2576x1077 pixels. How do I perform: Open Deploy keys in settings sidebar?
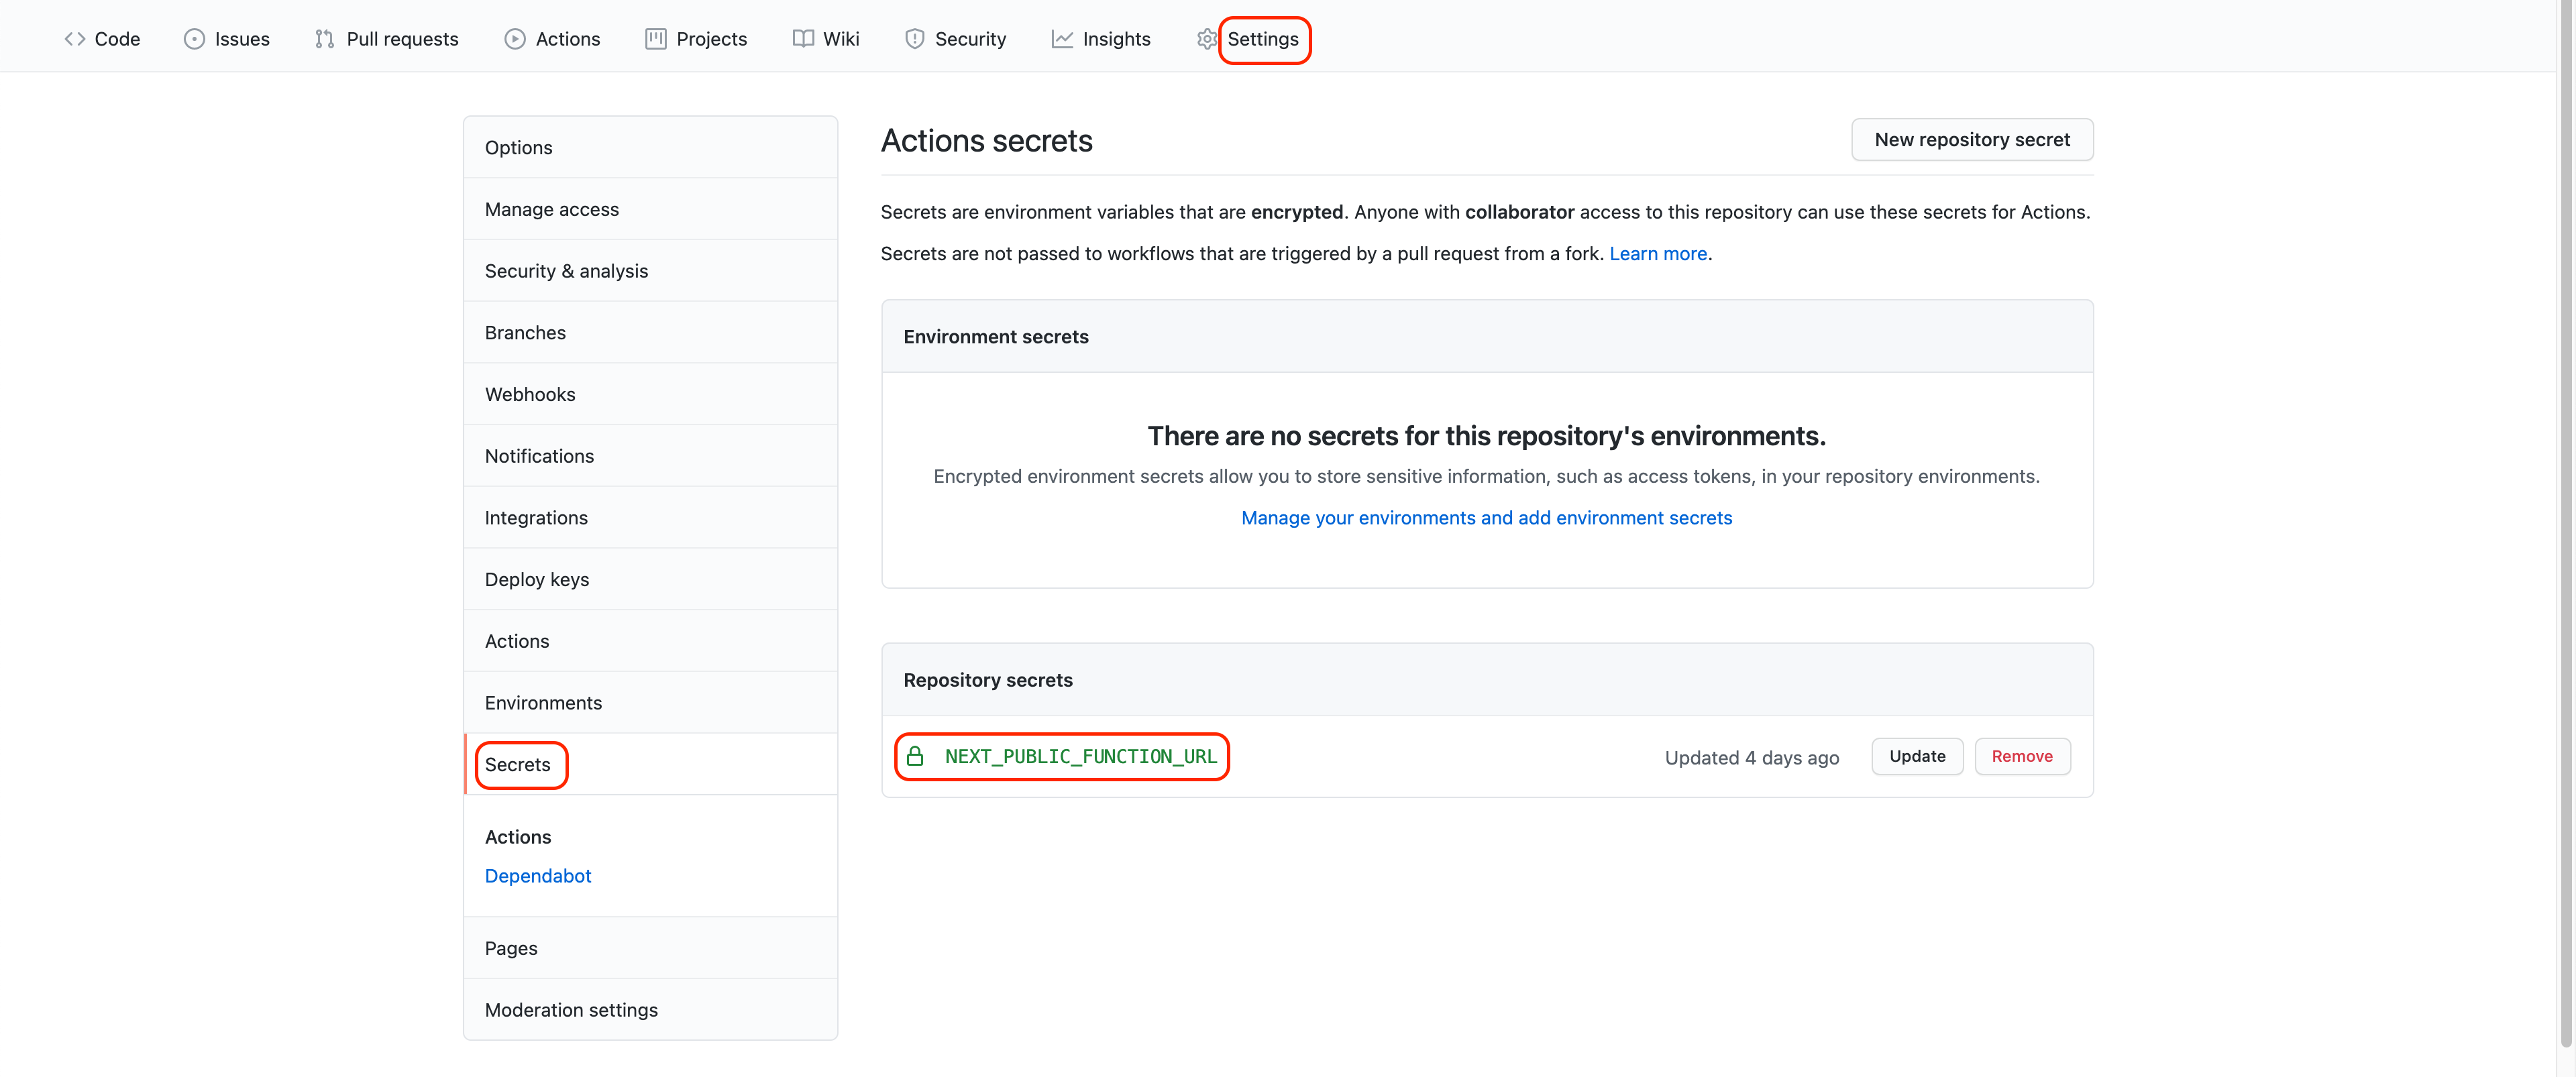[x=537, y=580]
